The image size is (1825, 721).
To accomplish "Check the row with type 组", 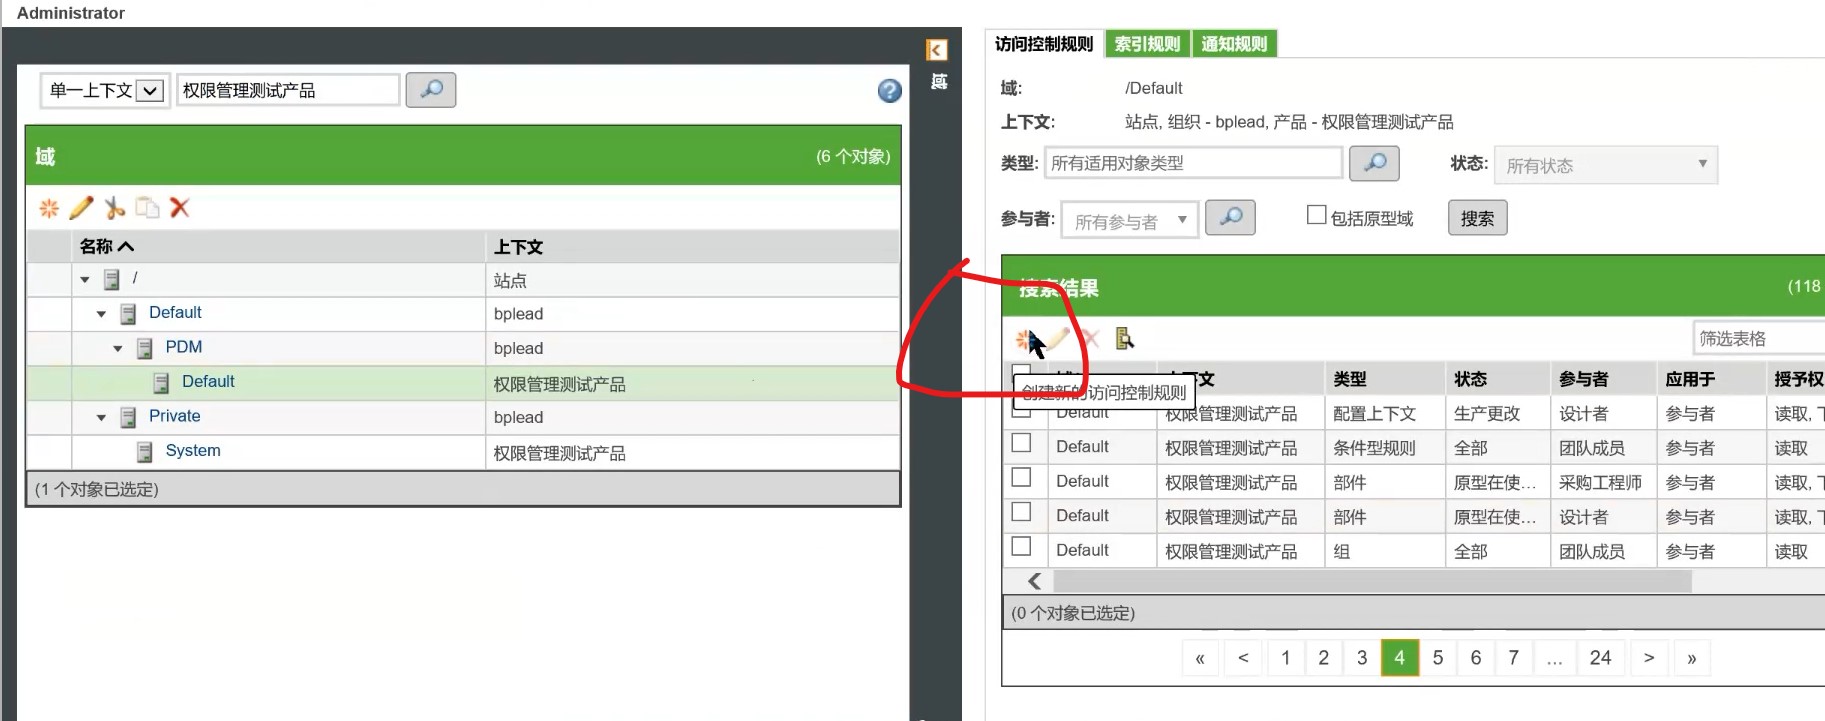I will (x=1021, y=547).
